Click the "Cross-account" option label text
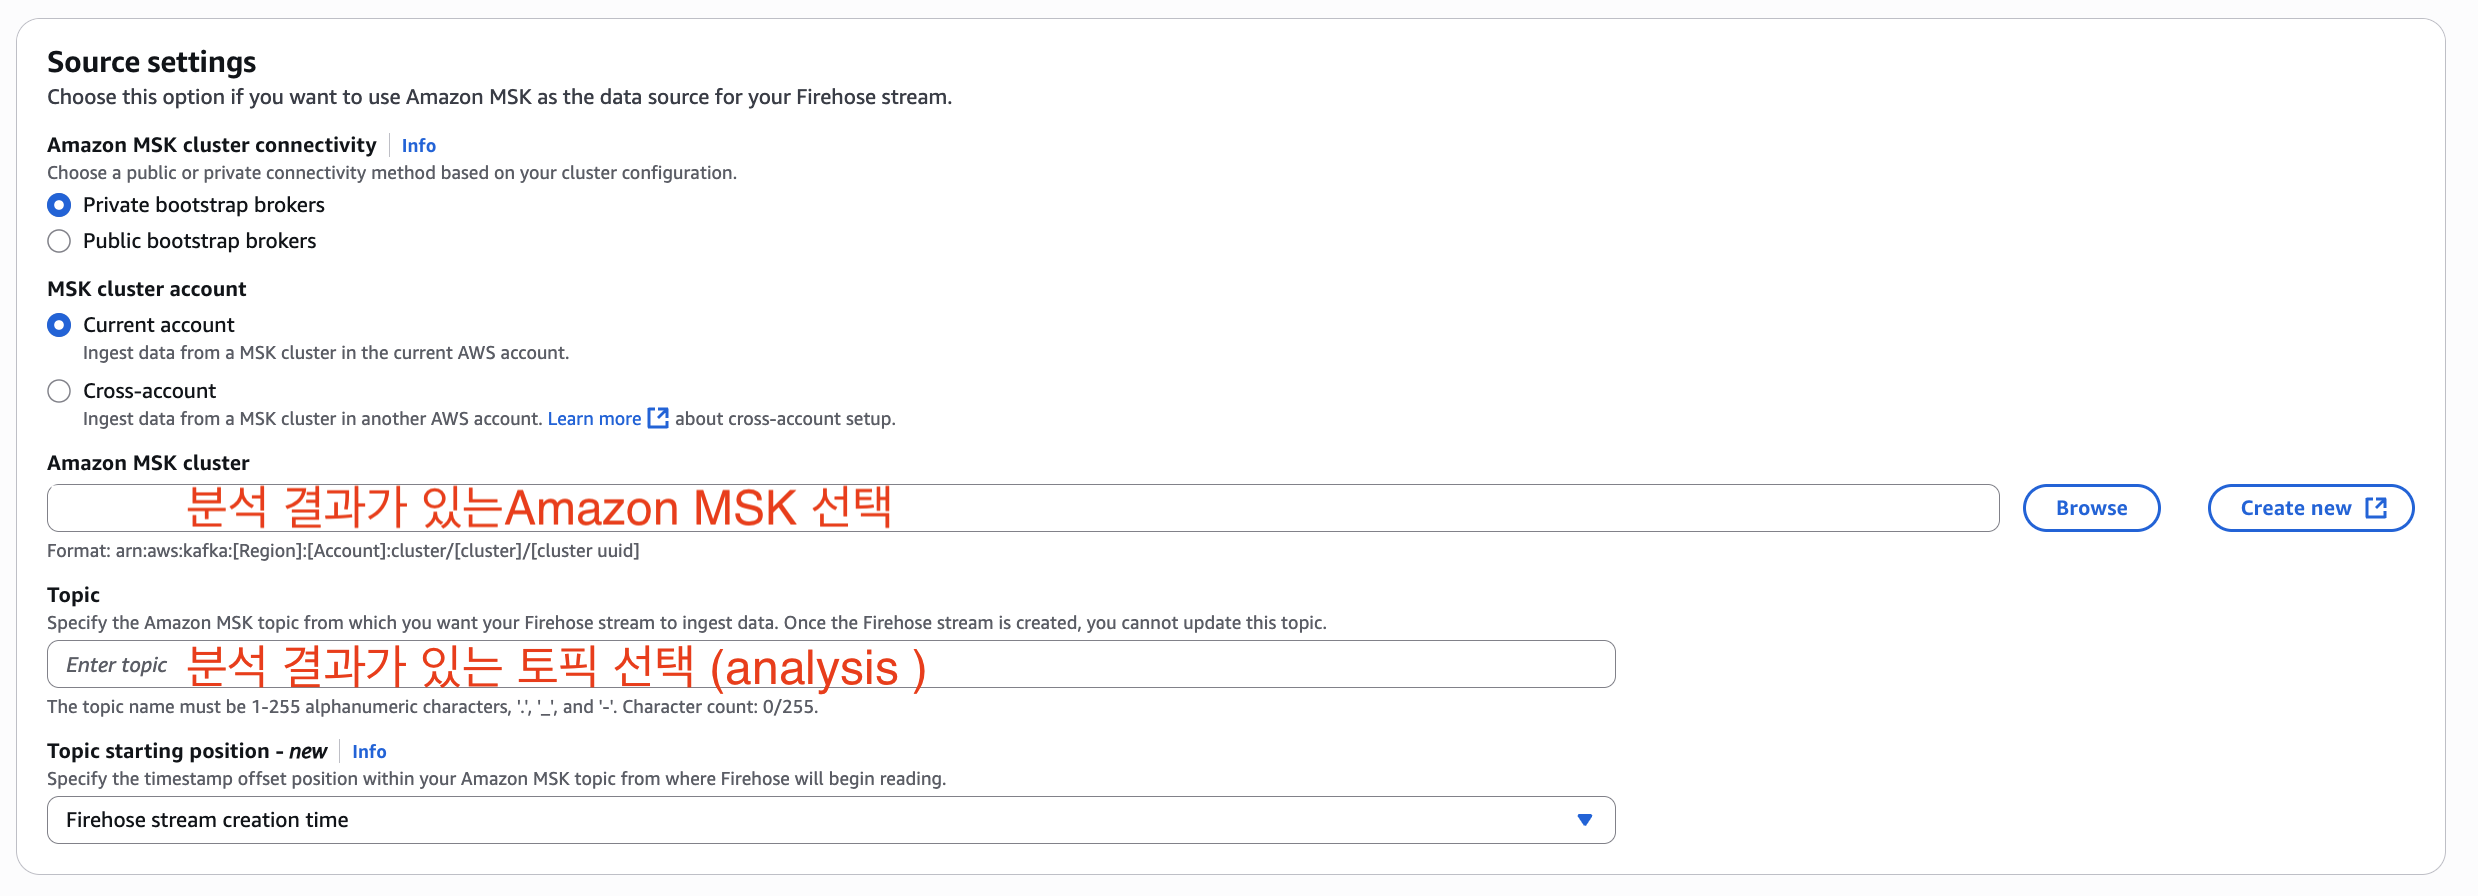The height and width of the screenshot is (896, 2478). coord(149,391)
